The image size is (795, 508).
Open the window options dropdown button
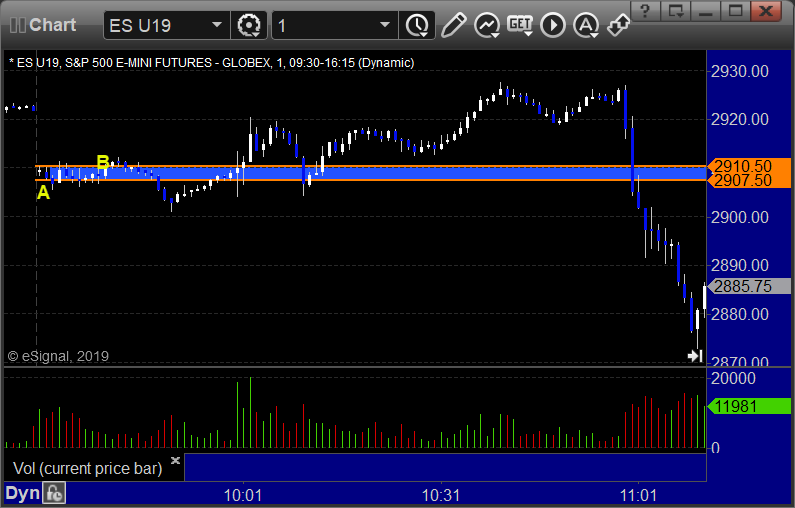click(676, 11)
